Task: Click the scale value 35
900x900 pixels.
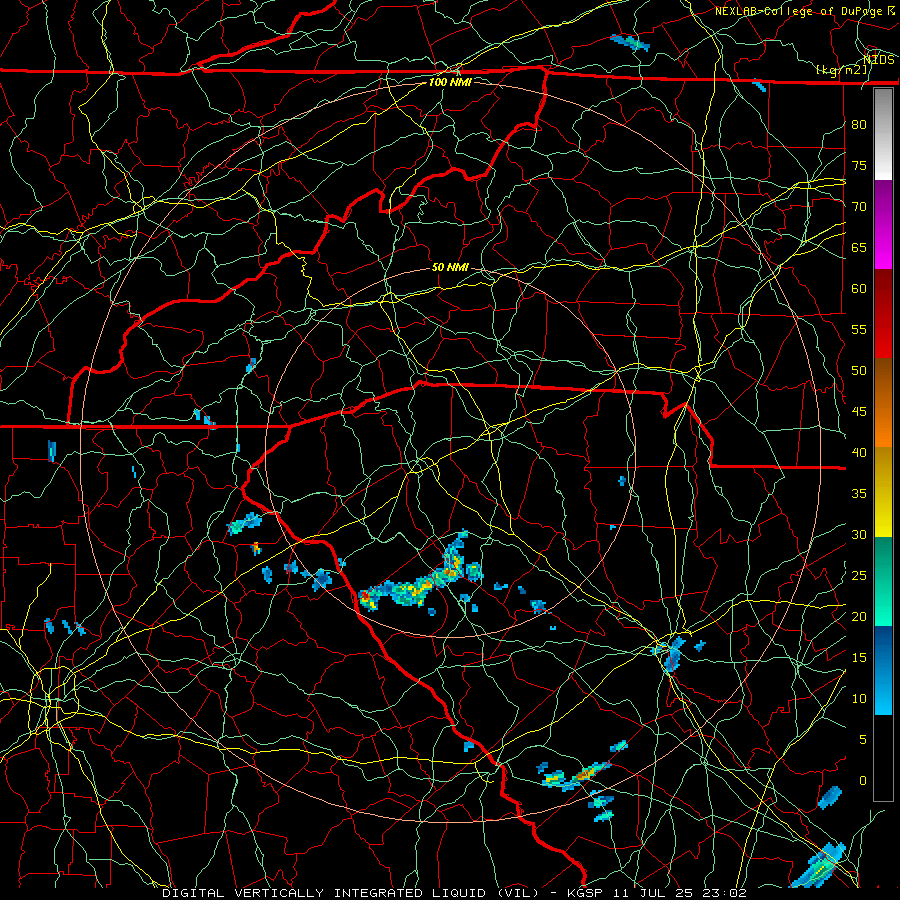Action: click(x=859, y=494)
